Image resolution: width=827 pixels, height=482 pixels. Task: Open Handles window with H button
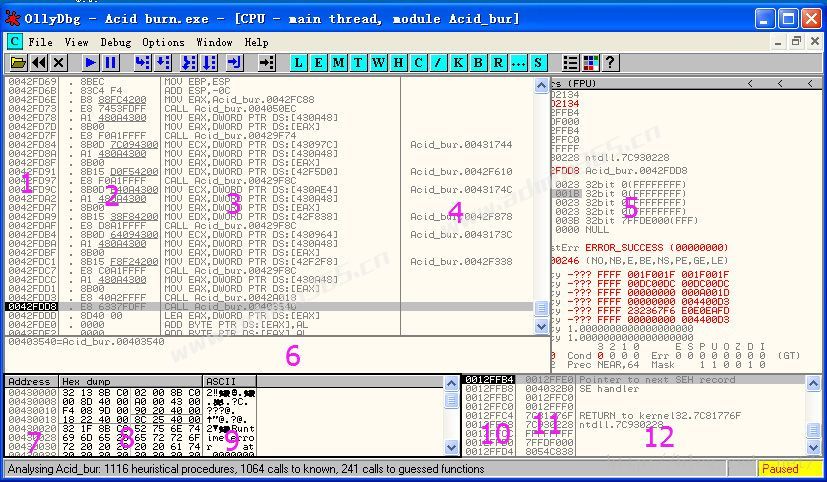399,63
